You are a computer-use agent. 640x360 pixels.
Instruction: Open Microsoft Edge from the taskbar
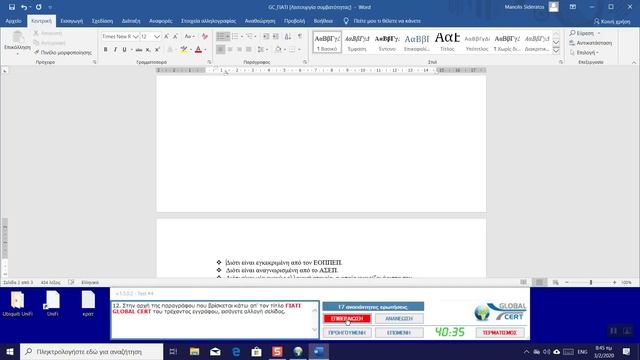pos(236,351)
